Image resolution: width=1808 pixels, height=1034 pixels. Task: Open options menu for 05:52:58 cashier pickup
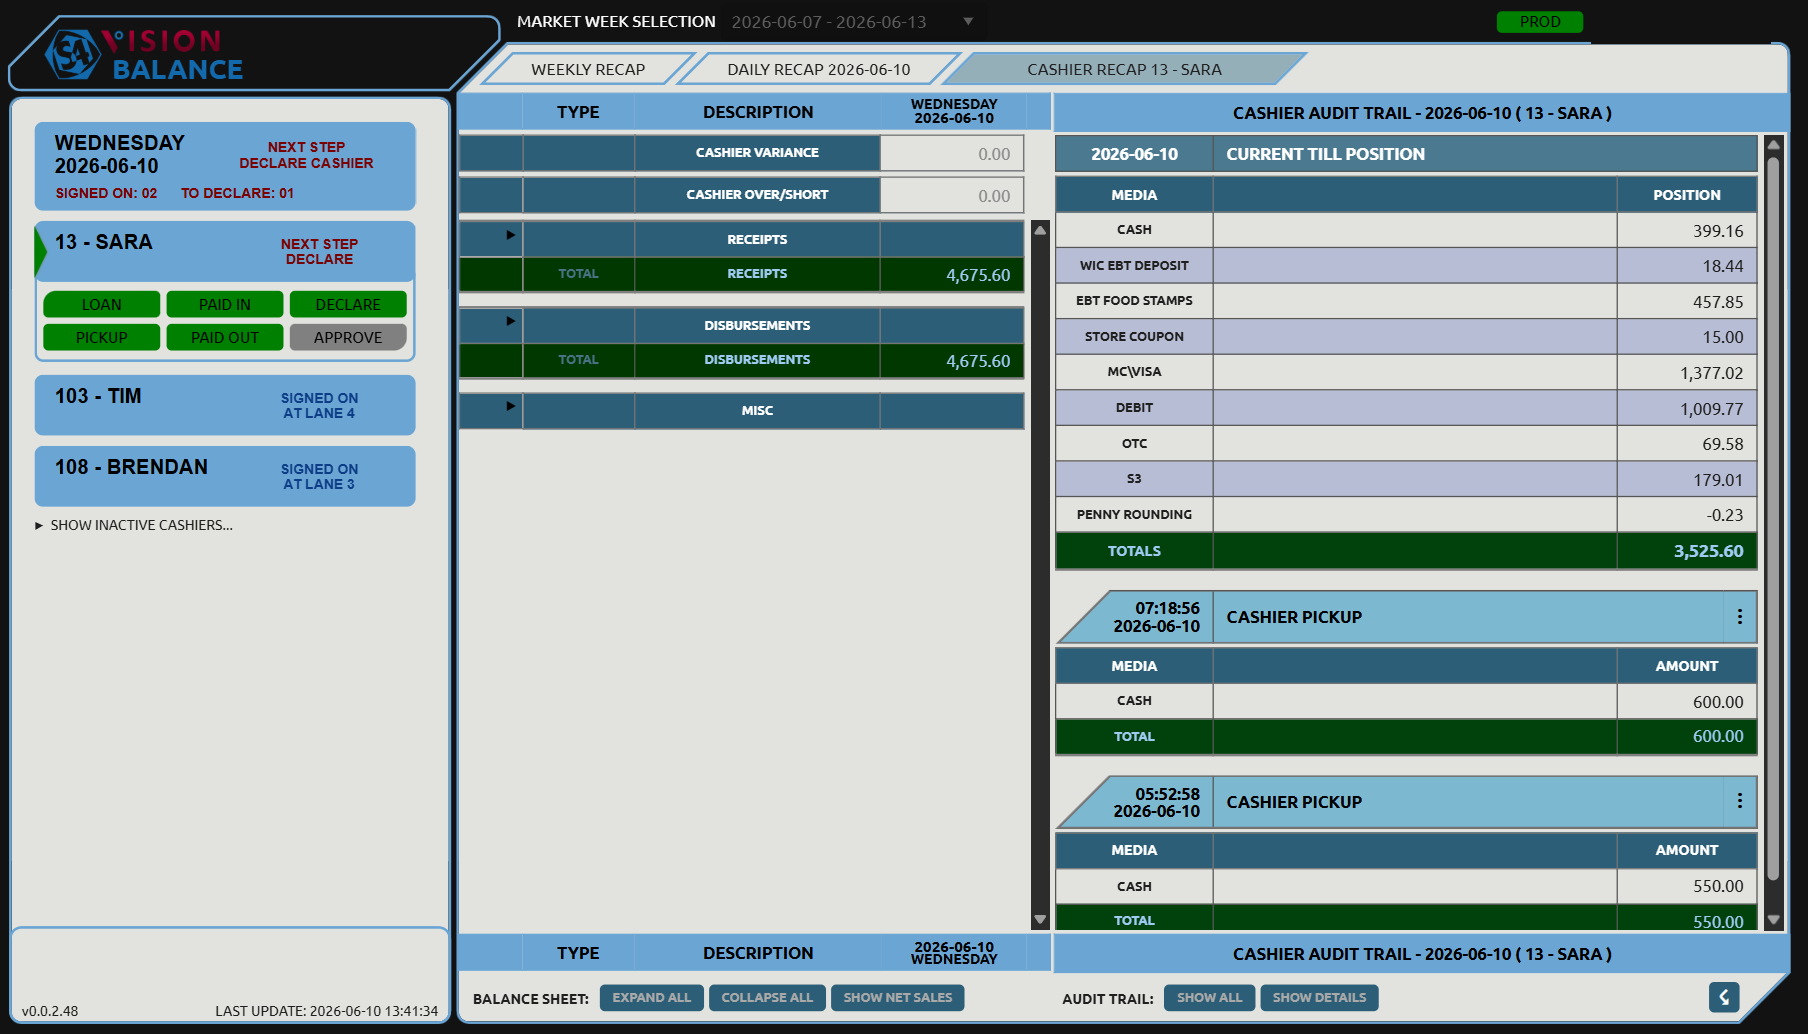pos(1739,801)
